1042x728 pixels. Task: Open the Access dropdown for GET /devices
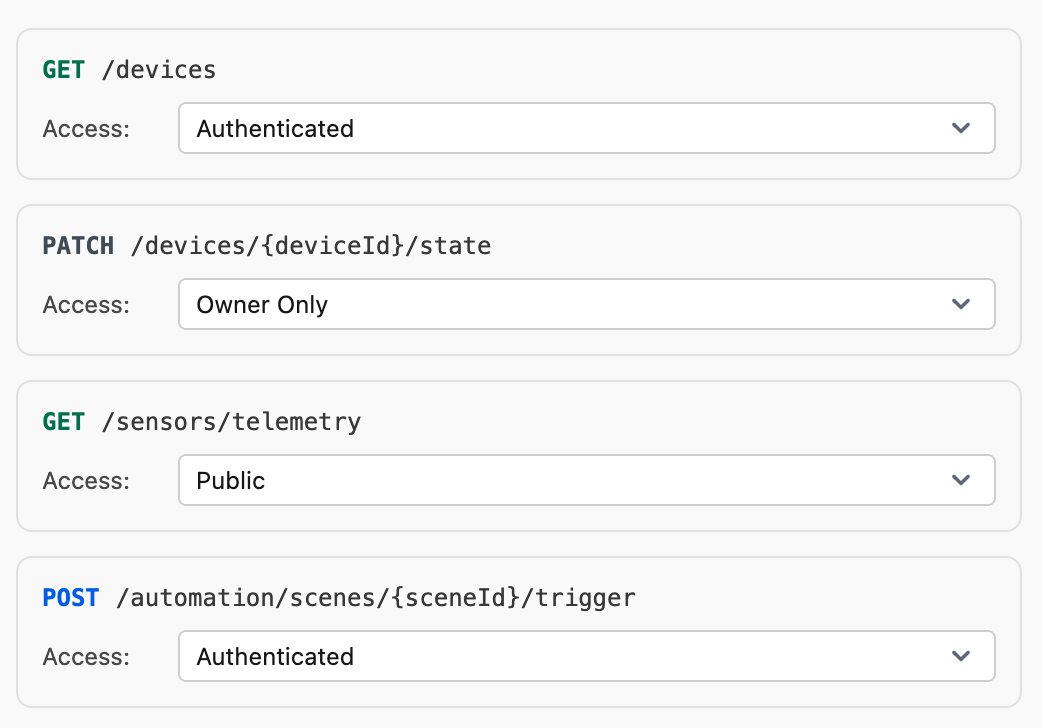point(586,128)
